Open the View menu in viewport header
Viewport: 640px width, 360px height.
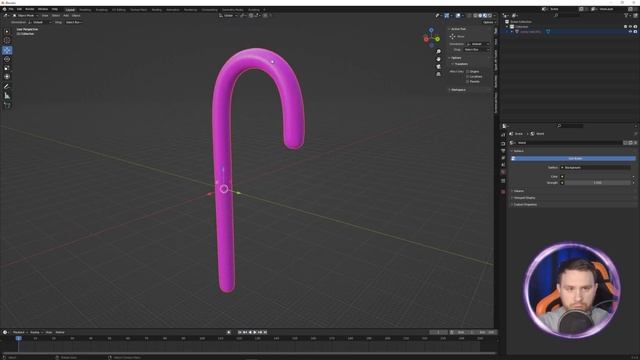[45, 16]
